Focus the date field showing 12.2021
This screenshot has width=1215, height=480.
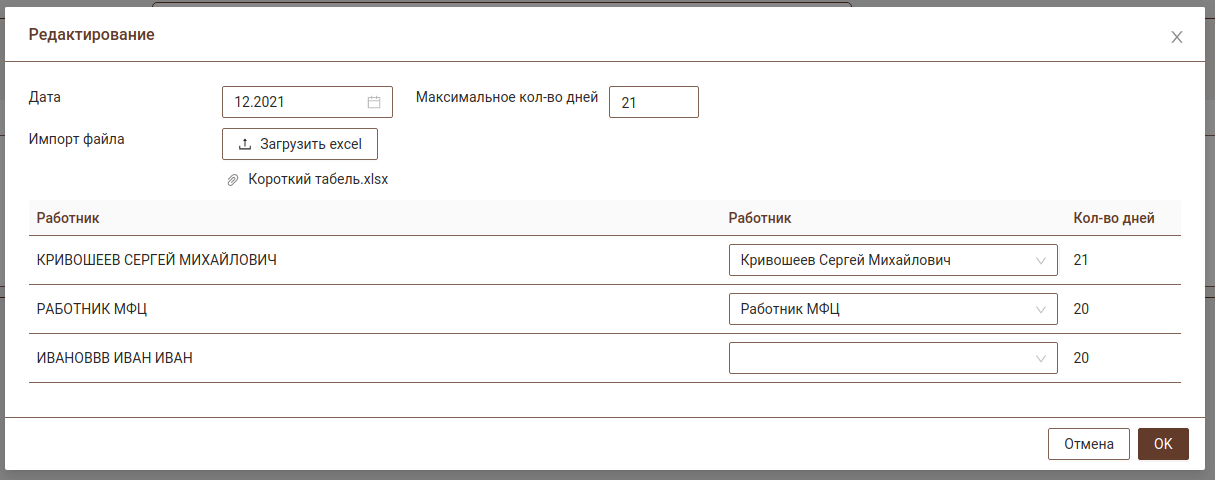295,102
